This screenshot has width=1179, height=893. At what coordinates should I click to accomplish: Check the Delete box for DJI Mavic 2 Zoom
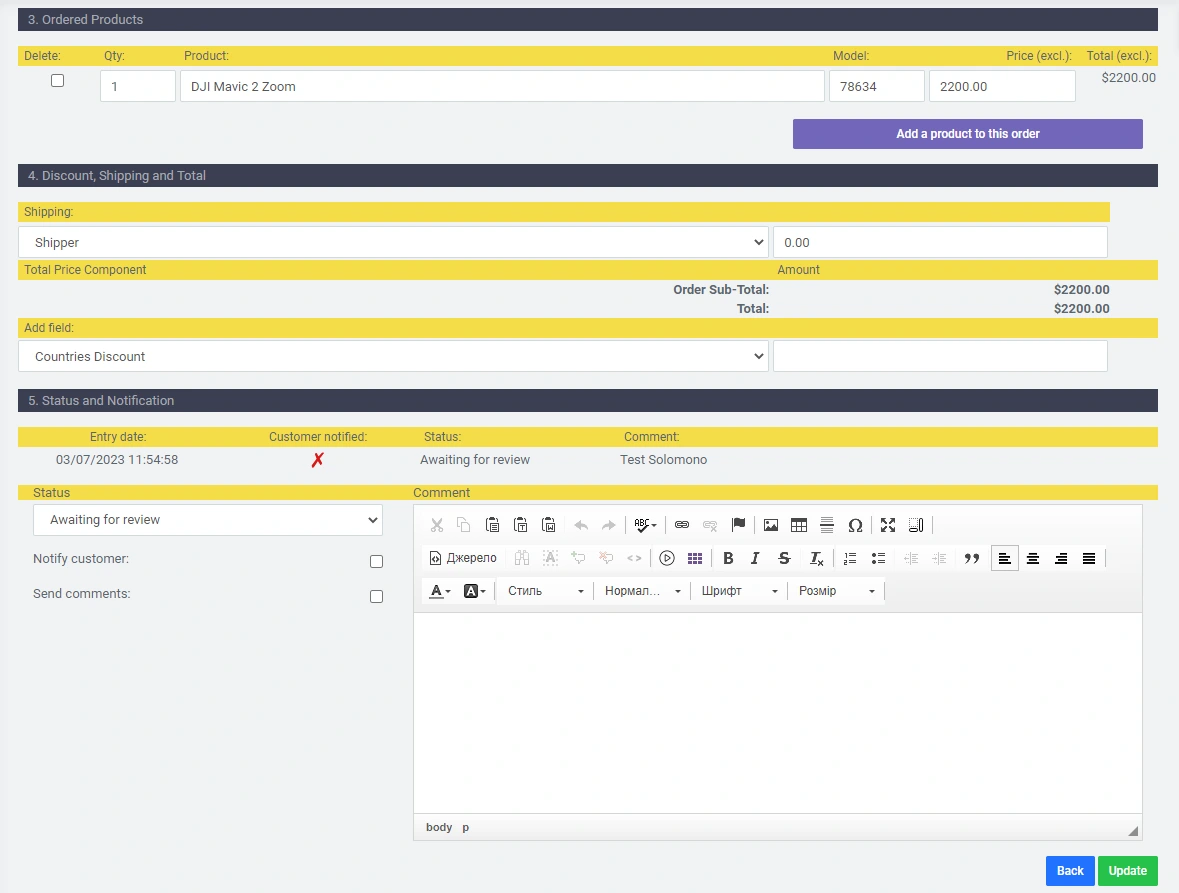click(x=57, y=81)
